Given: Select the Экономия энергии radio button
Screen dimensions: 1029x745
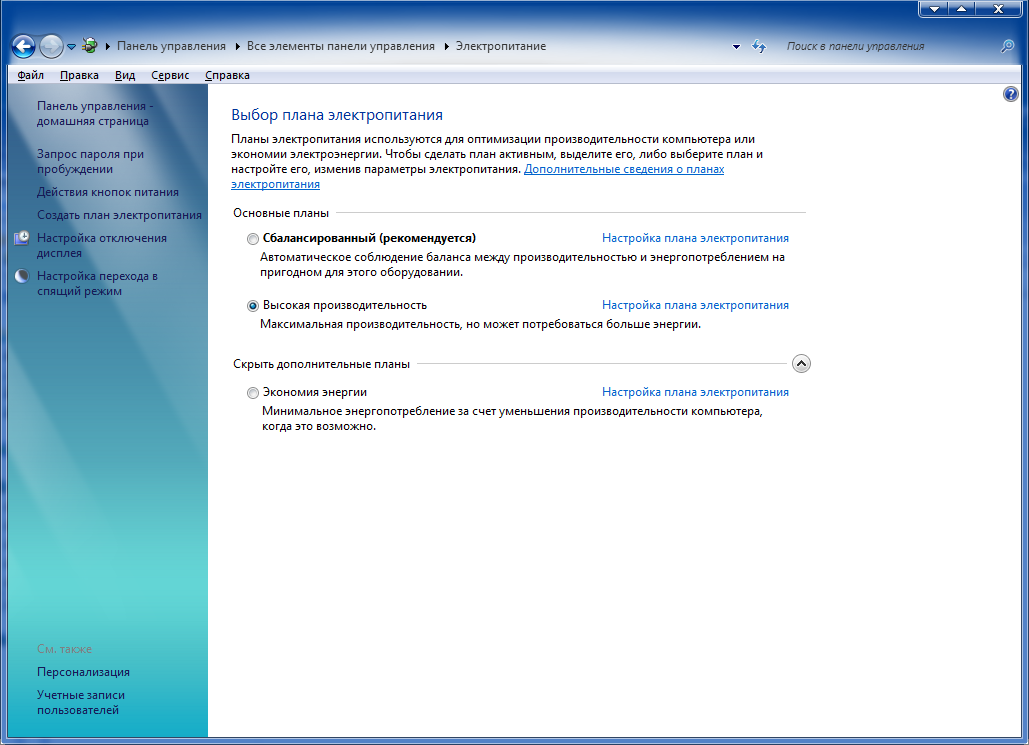Looking at the screenshot, I should pyautogui.click(x=253, y=393).
